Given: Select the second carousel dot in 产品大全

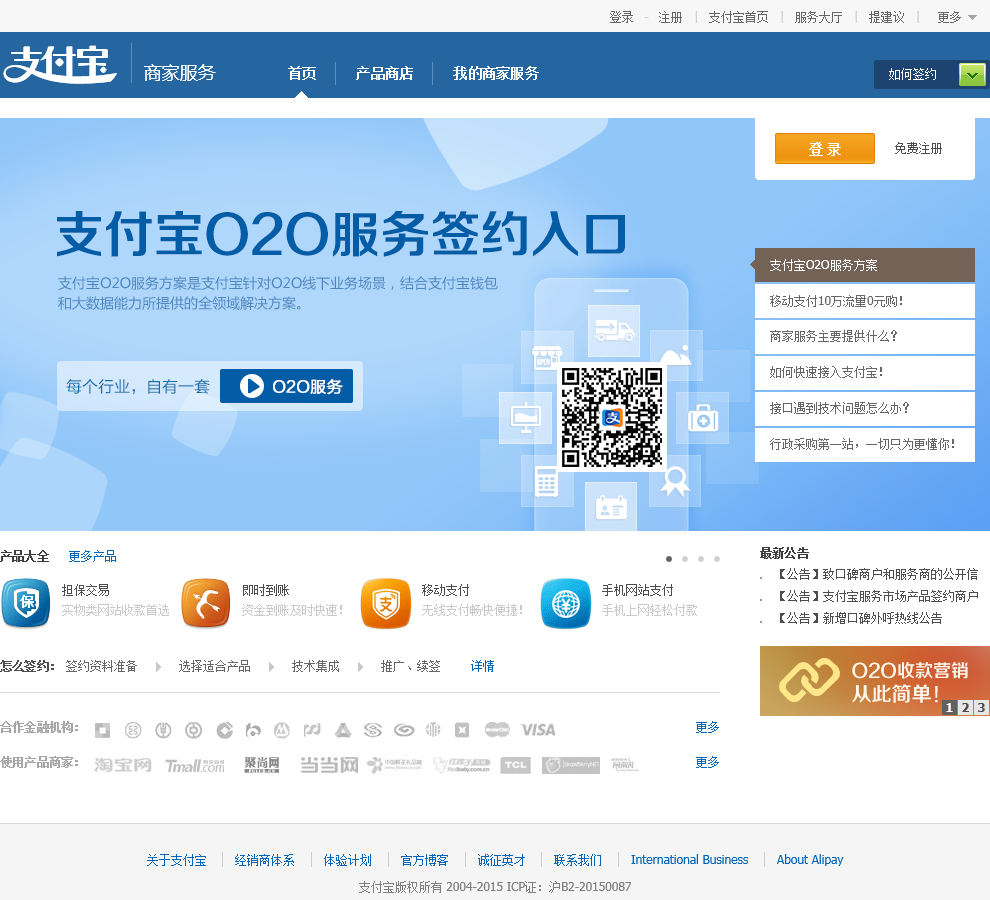Looking at the screenshot, I should click(x=685, y=559).
